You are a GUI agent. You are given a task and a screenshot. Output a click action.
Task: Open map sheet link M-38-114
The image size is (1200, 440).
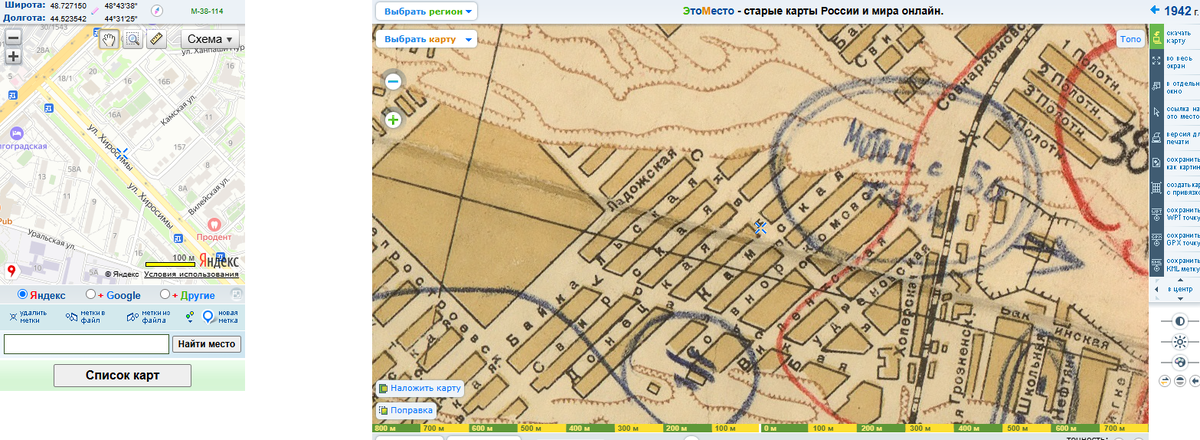207,11
